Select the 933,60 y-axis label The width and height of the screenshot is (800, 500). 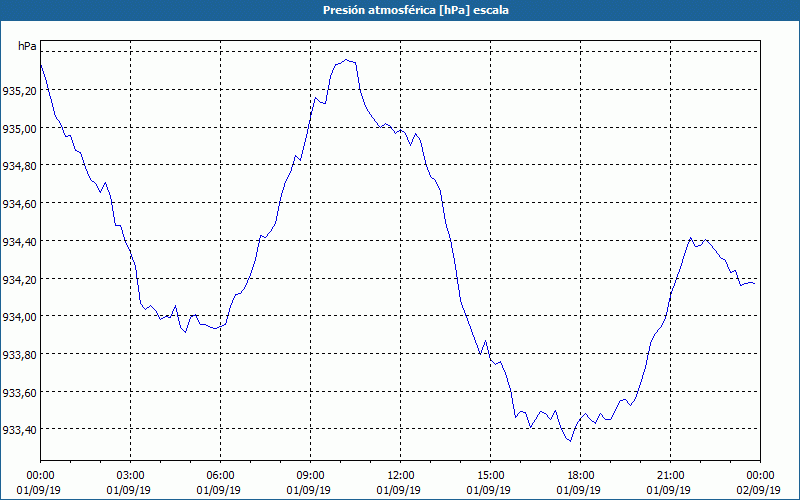pyautogui.click(x=19, y=392)
